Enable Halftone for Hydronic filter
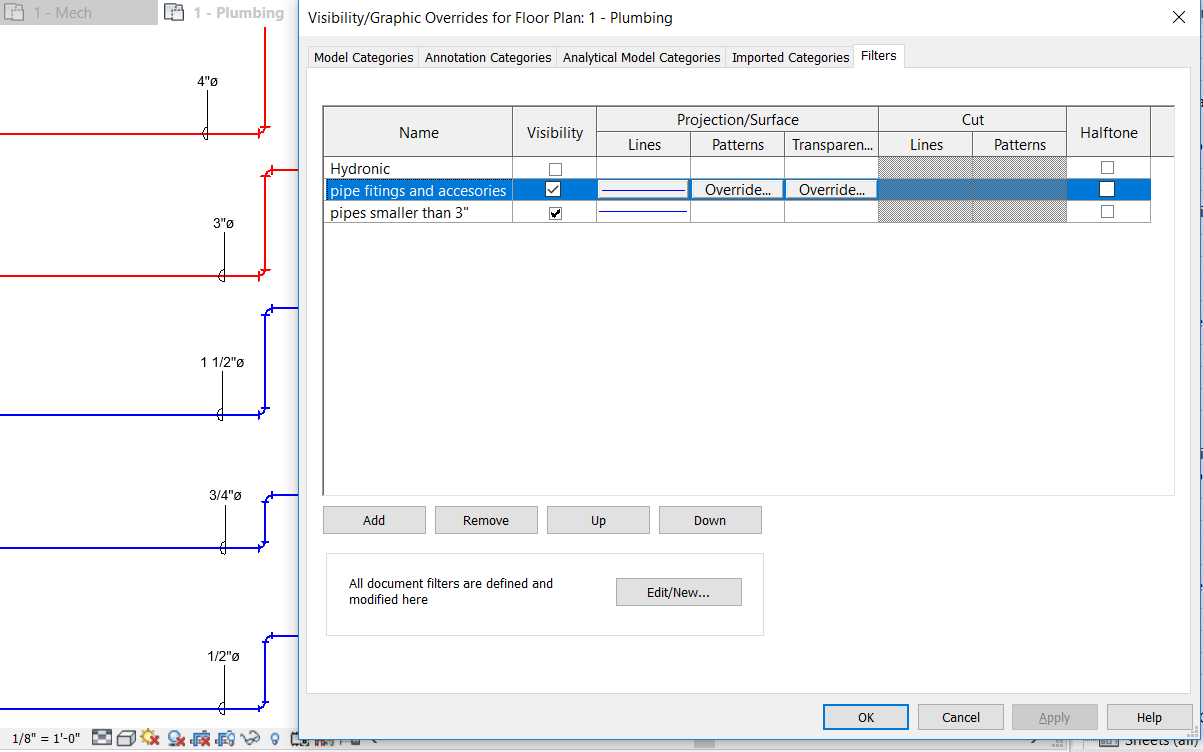The width and height of the screenshot is (1203, 752). pyautogui.click(x=1107, y=168)
